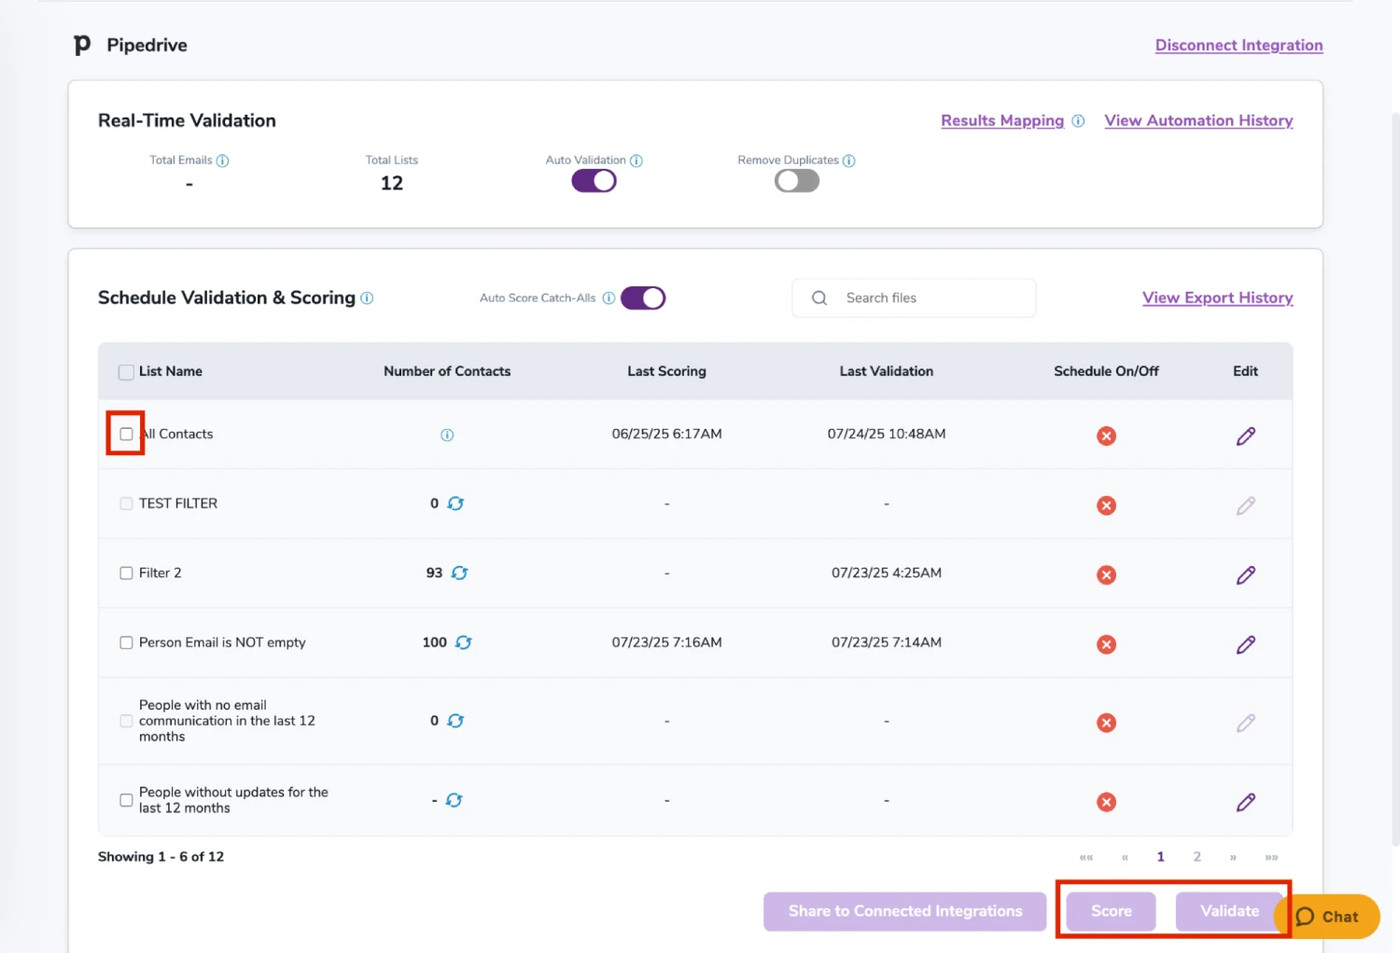
Task: Edit the Filter 2 list schedule
Action: [x=1245, y=575]
